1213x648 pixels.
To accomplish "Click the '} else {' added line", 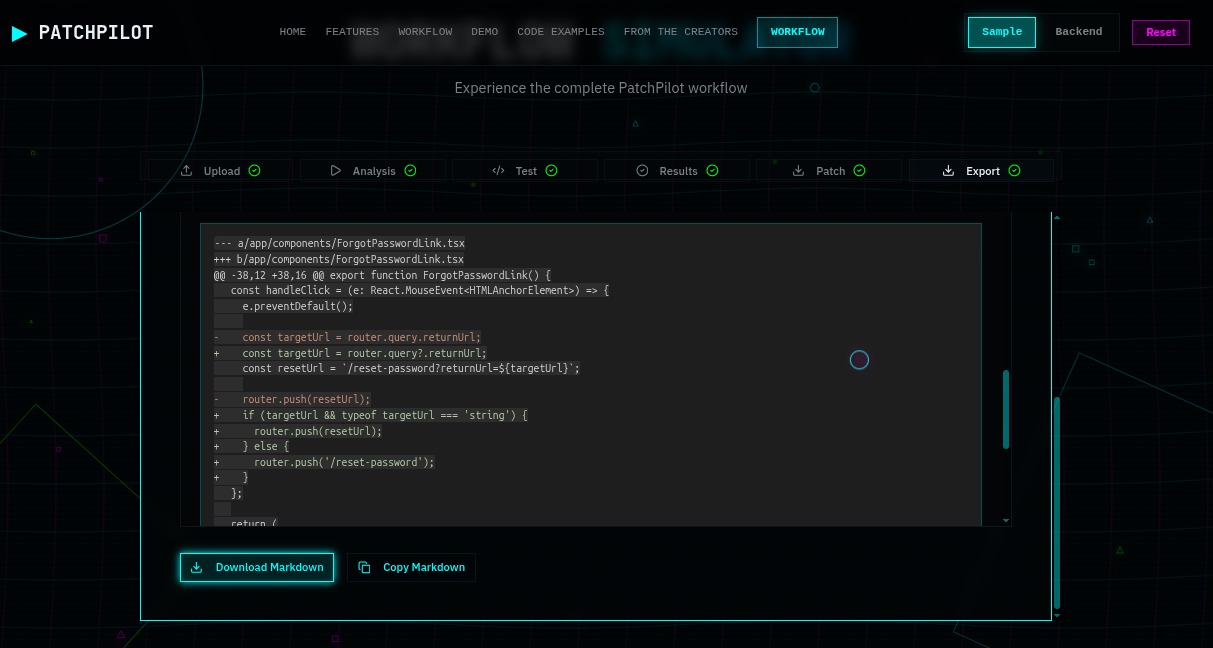I will [251, 446].
